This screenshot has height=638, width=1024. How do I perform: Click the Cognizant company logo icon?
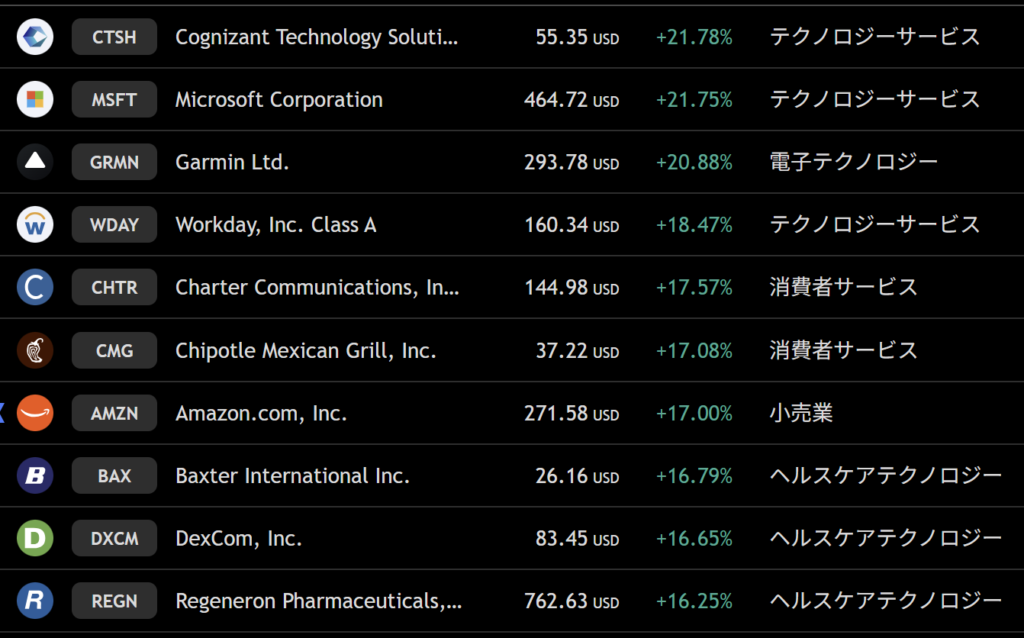(35, 37)
